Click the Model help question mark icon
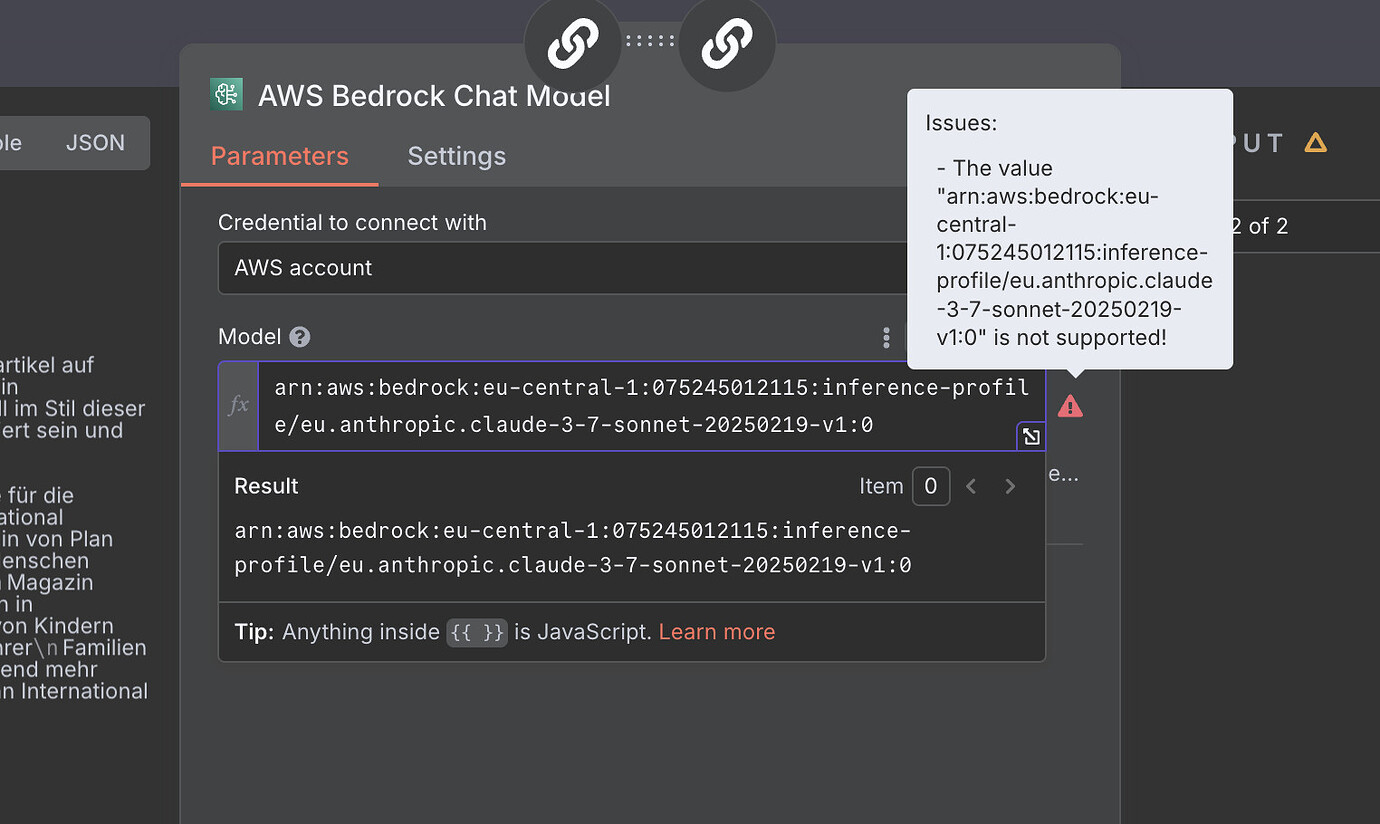The width and height of the screenshot is (1380, 824). coord(299,336)
